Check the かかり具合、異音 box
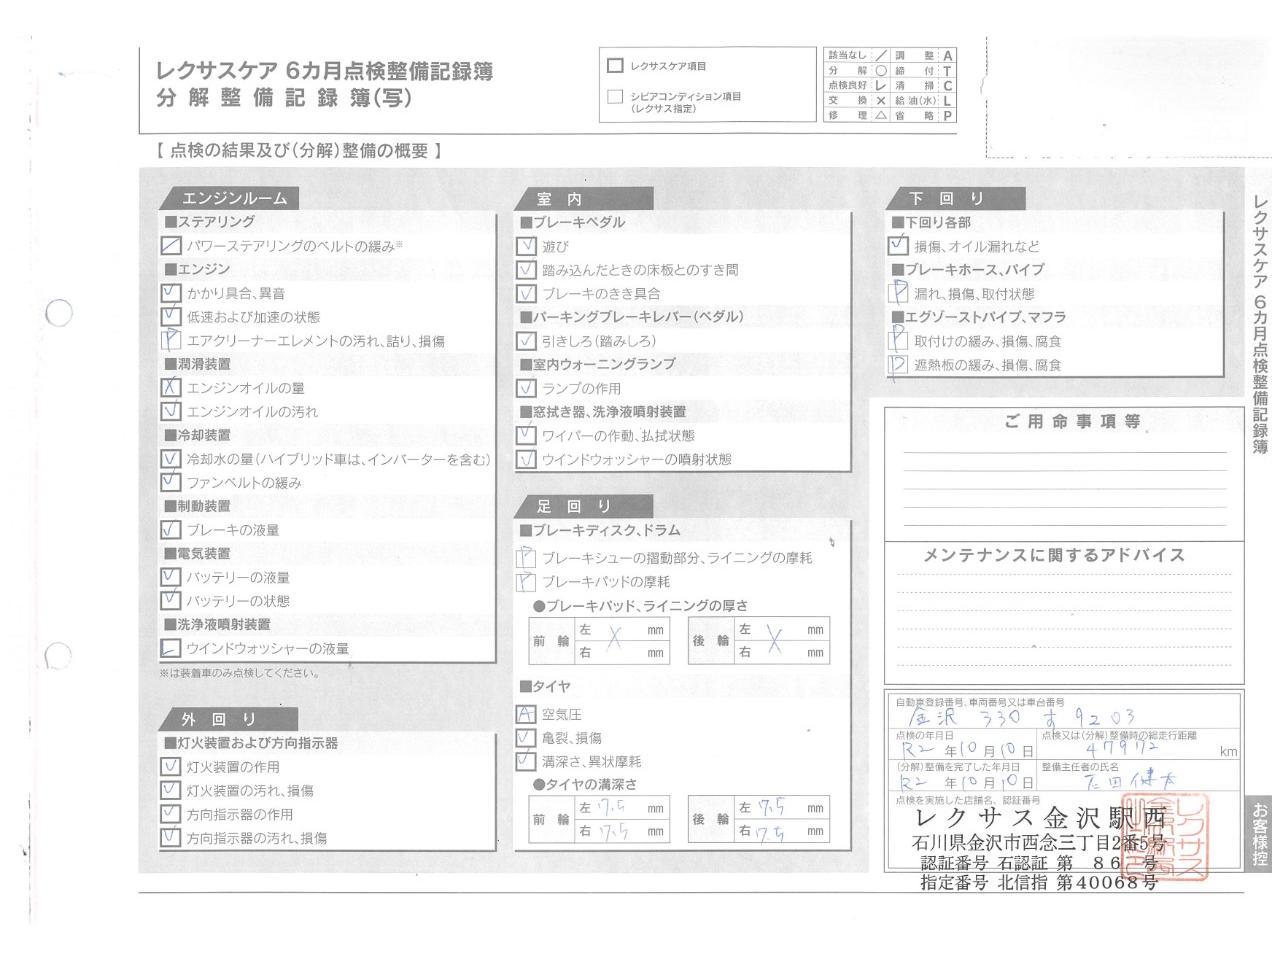The height and width of the screenshot is (960, 1280). coord(171,293)
